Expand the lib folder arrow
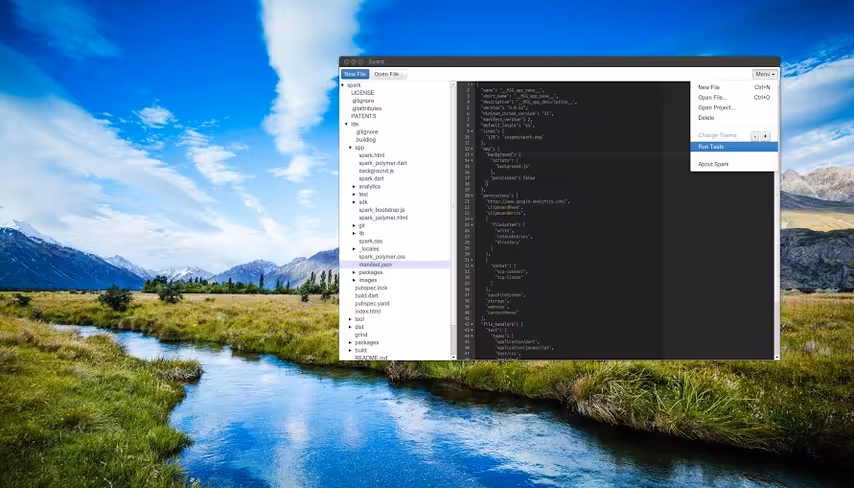Screen dimensions: 854x488 355,233
